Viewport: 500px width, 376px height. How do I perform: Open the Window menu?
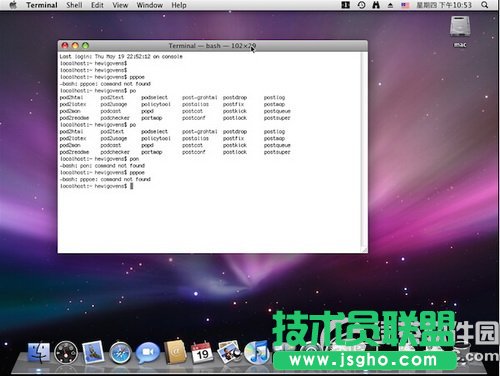point(150,5)
